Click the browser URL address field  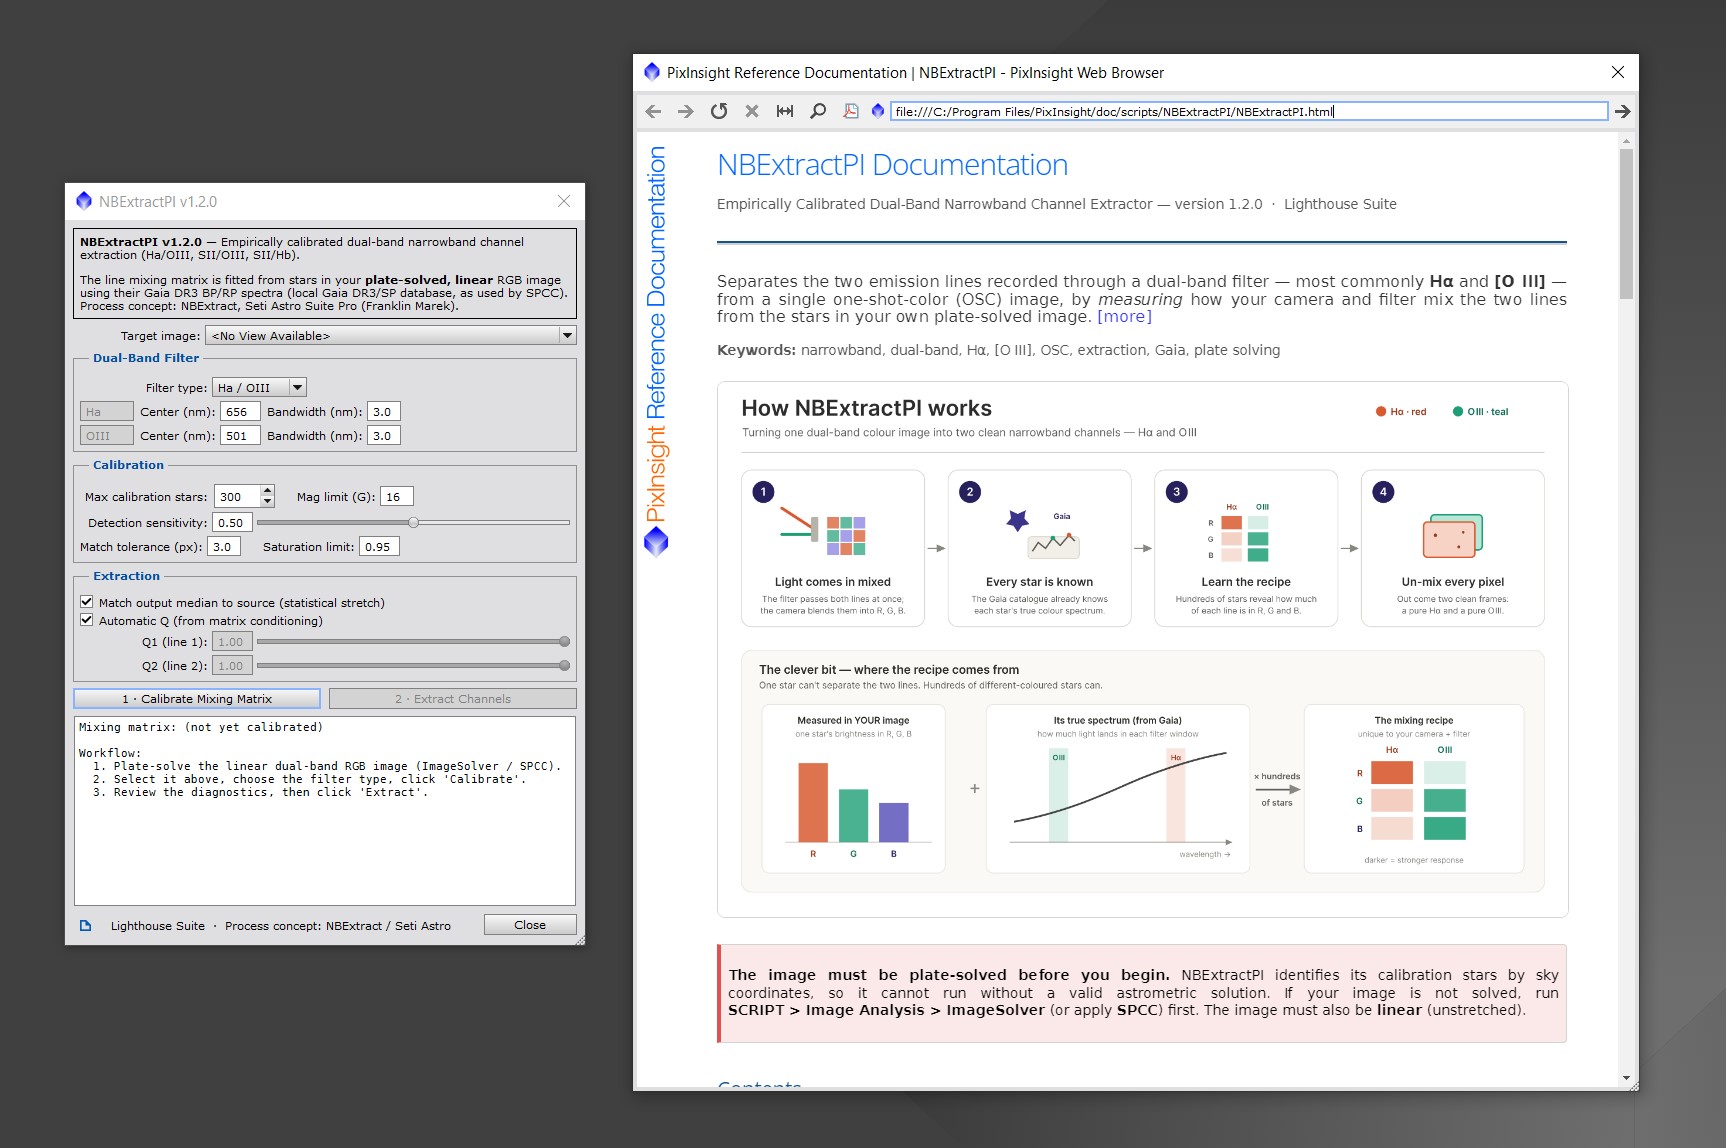(1249, 111)
